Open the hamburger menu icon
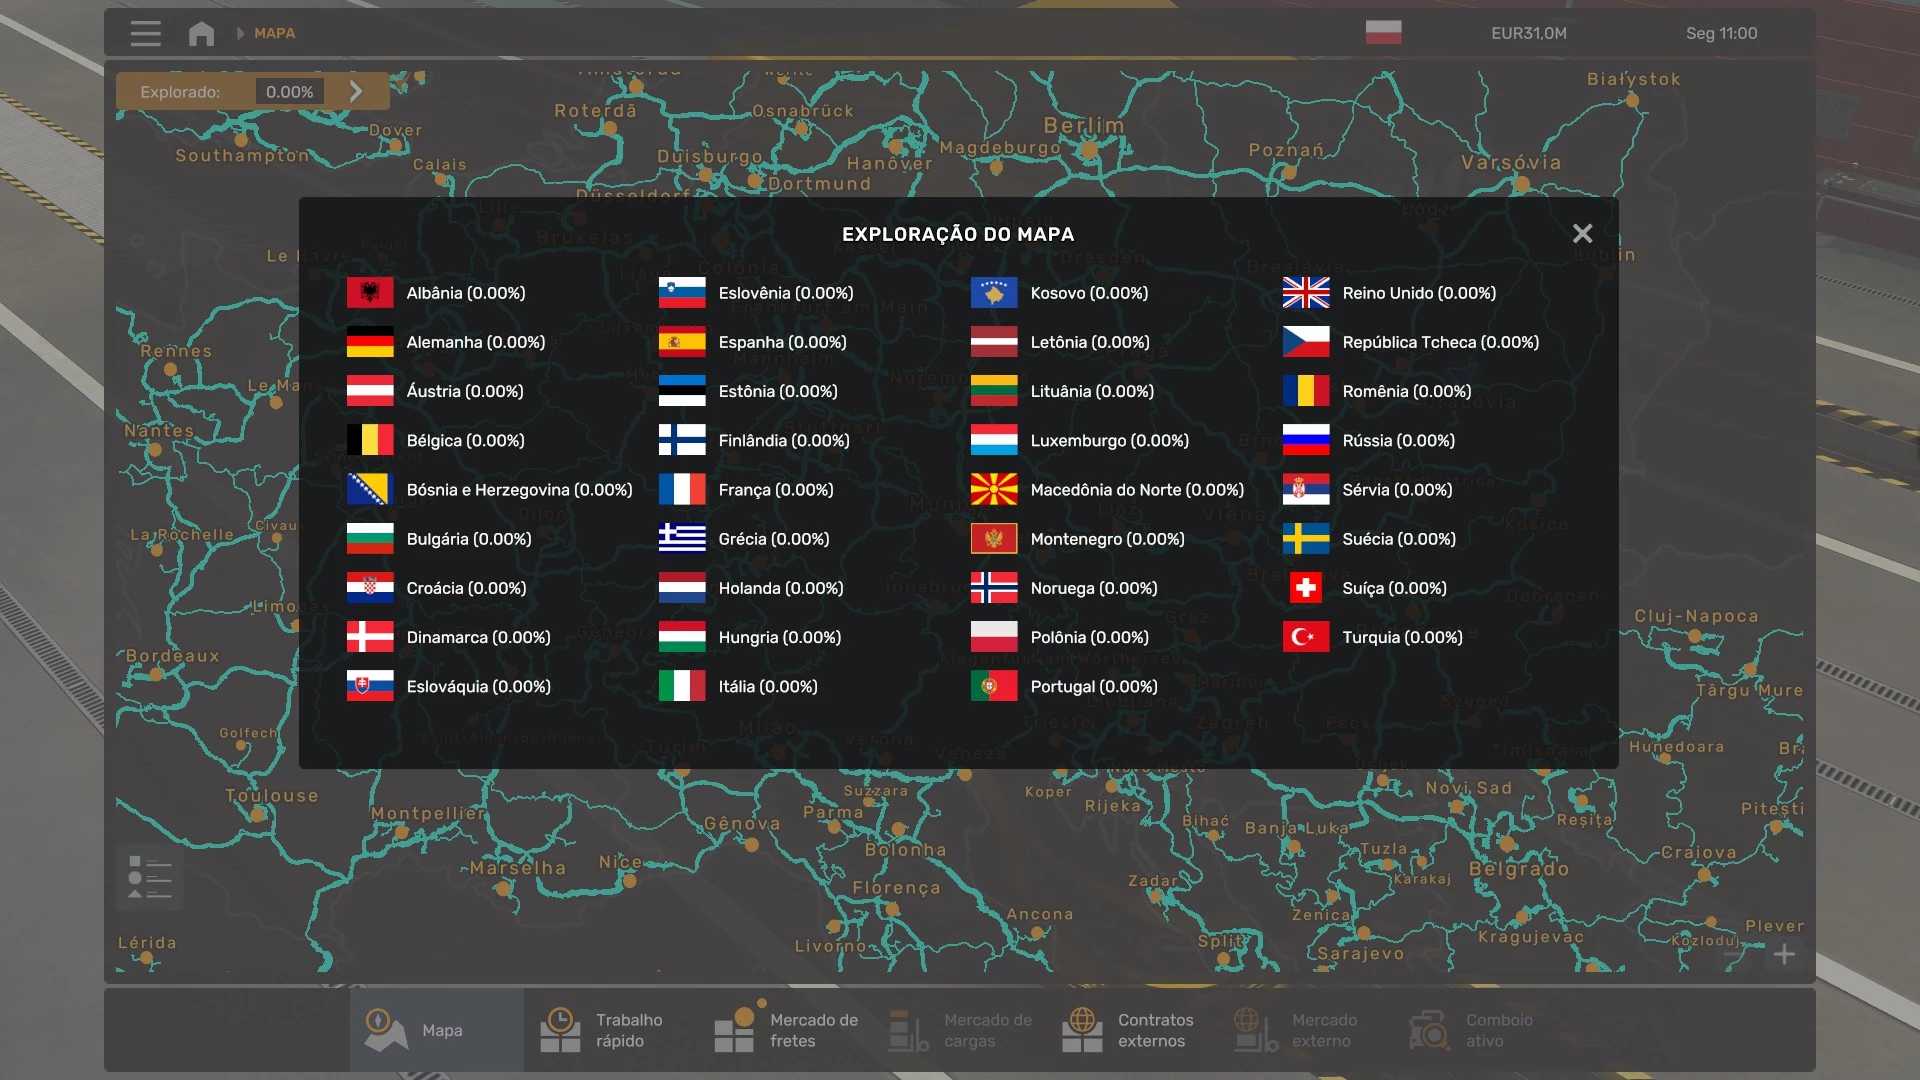Screen dimensions: 1920x1080 (x=145, y=33)
